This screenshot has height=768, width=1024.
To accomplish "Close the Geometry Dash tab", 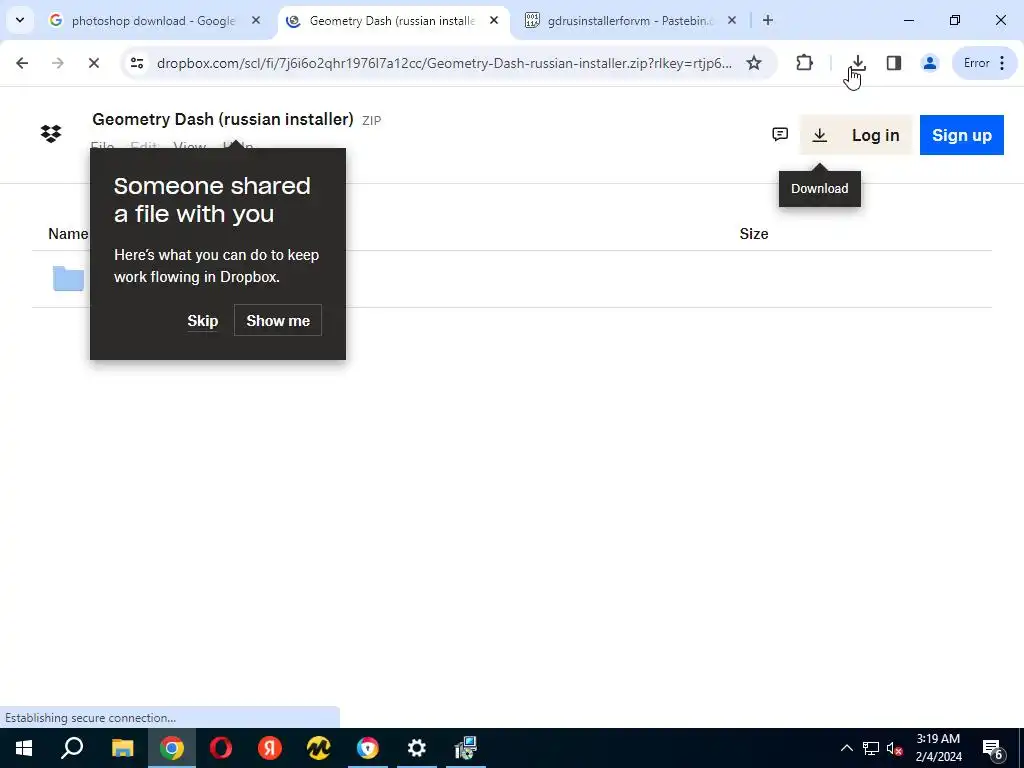I will pyautogui.click(x=494, y=21).
